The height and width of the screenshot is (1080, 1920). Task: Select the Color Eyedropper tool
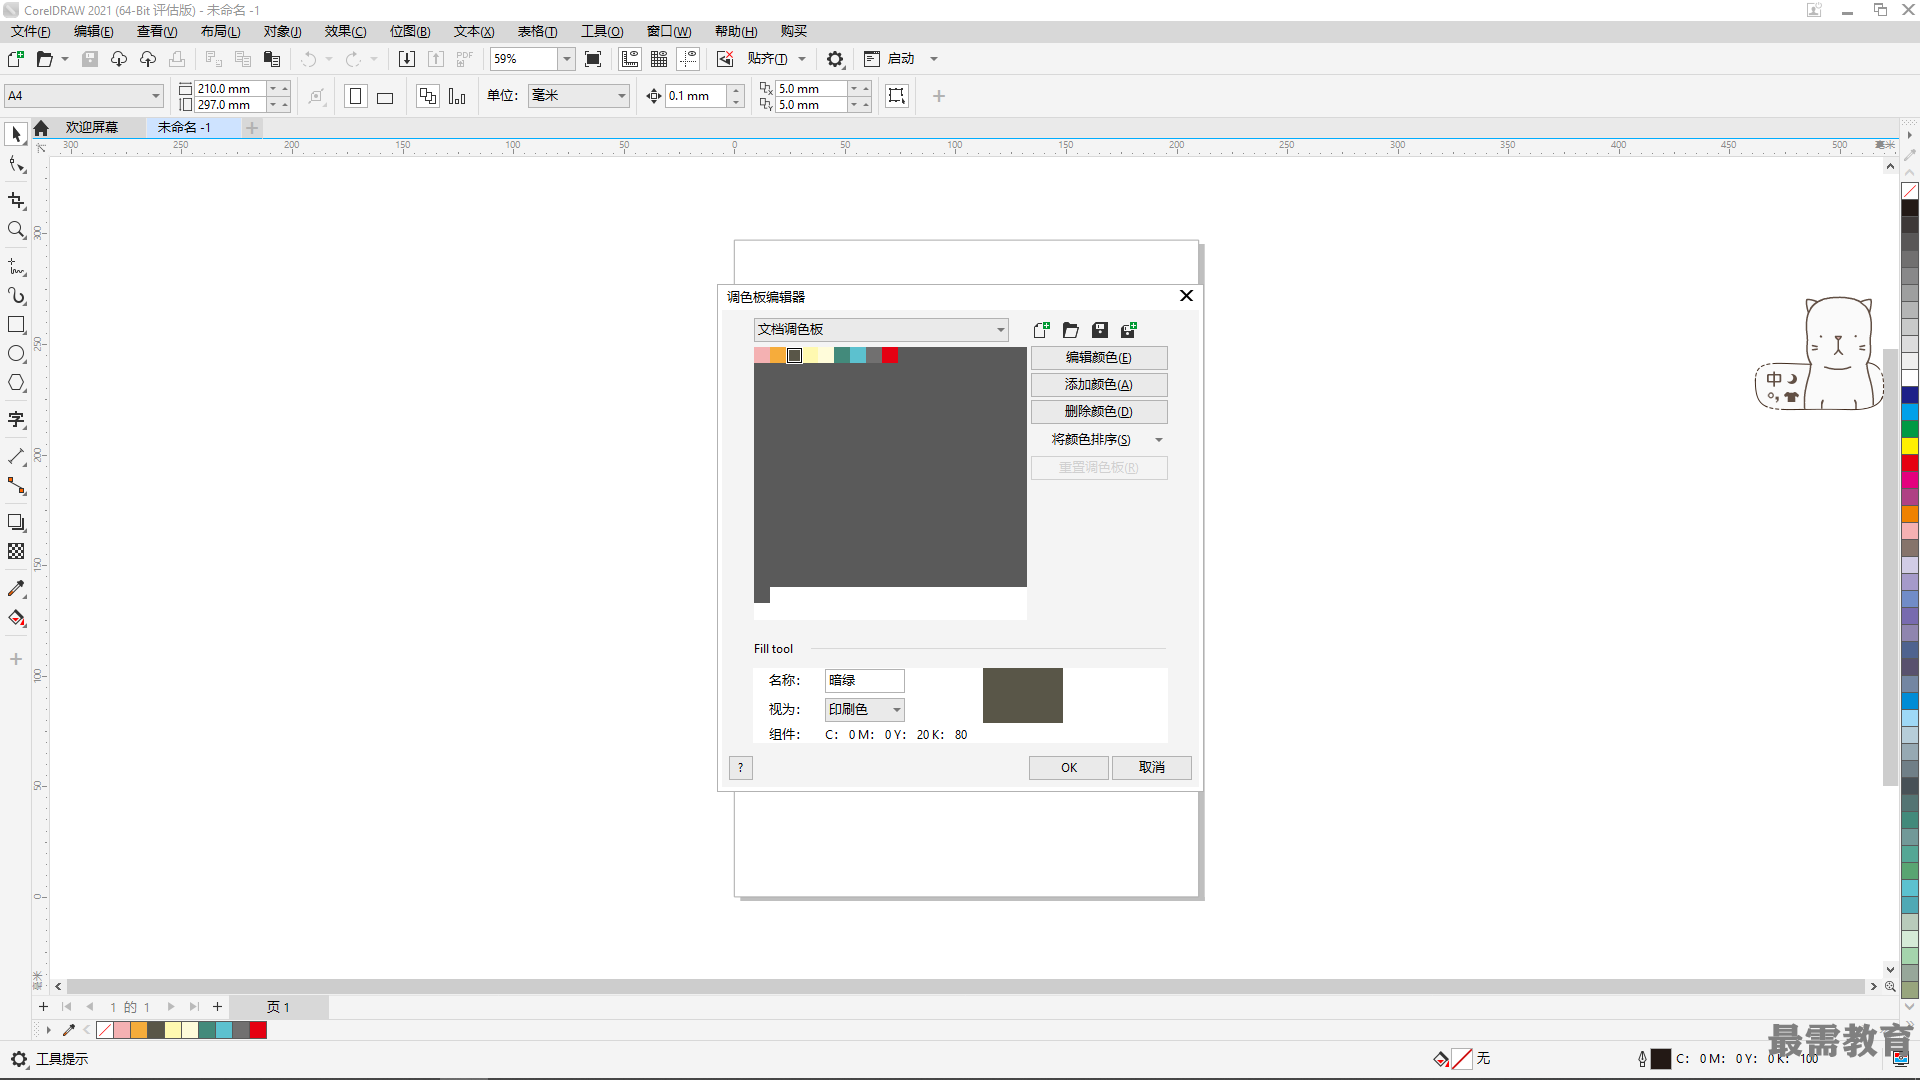(16, 589)
